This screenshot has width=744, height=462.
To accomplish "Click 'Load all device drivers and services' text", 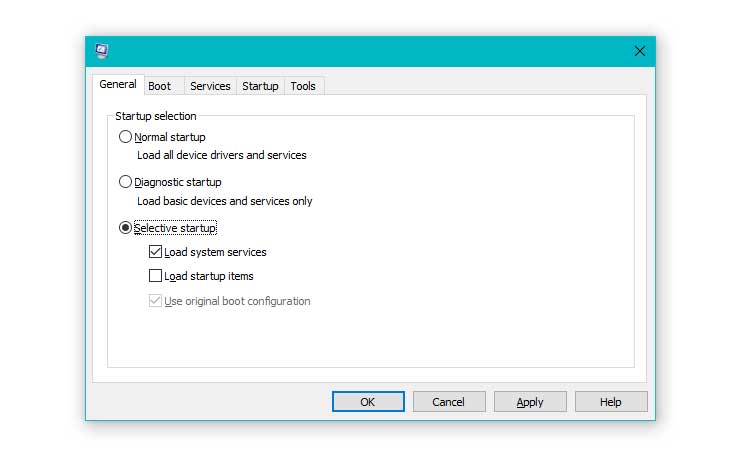I will pyautogui.click(x=222, y=155).
